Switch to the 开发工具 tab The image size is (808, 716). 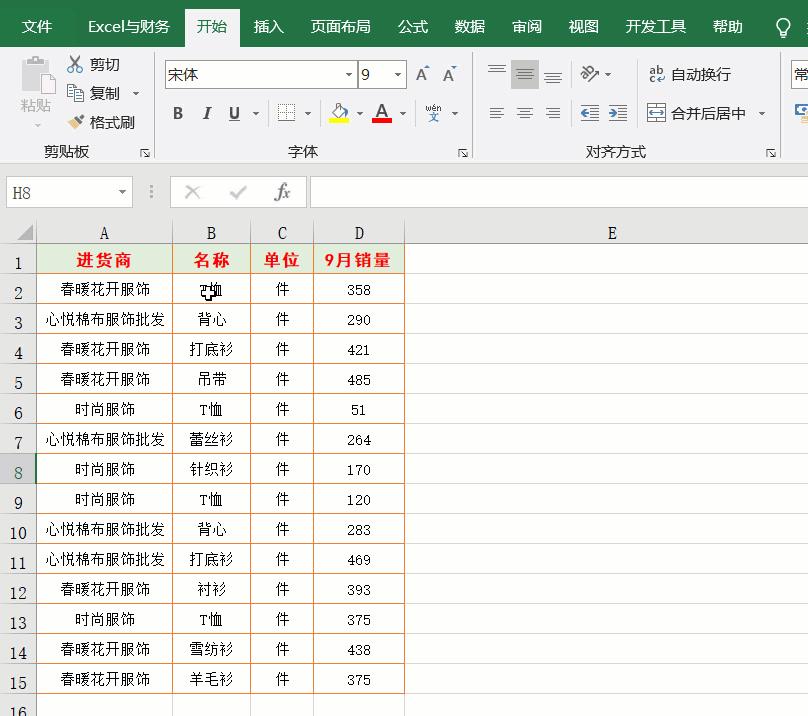655,27
